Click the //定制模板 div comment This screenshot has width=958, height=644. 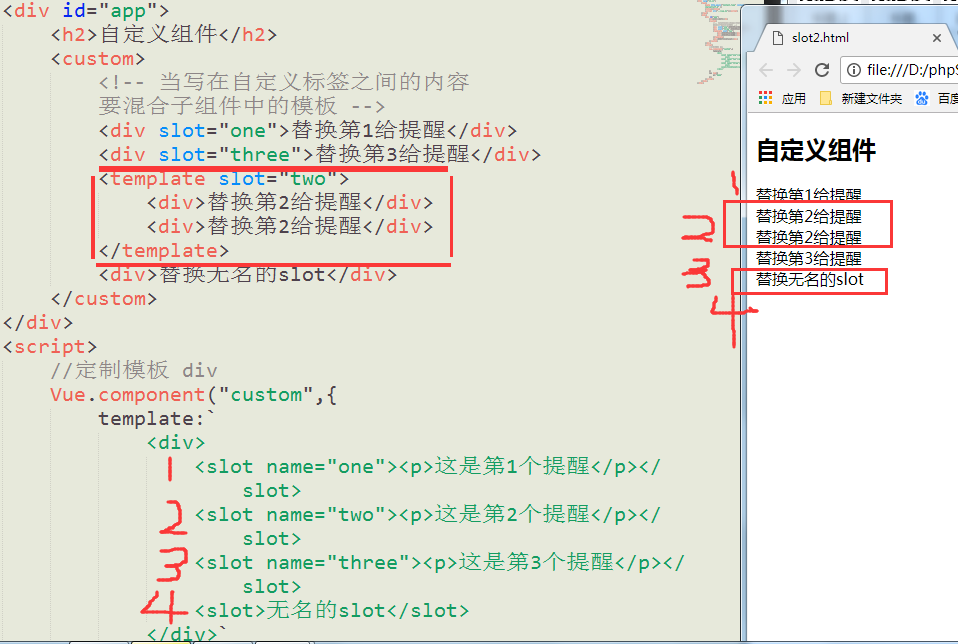pyautogui.click(x=134, y=370)
